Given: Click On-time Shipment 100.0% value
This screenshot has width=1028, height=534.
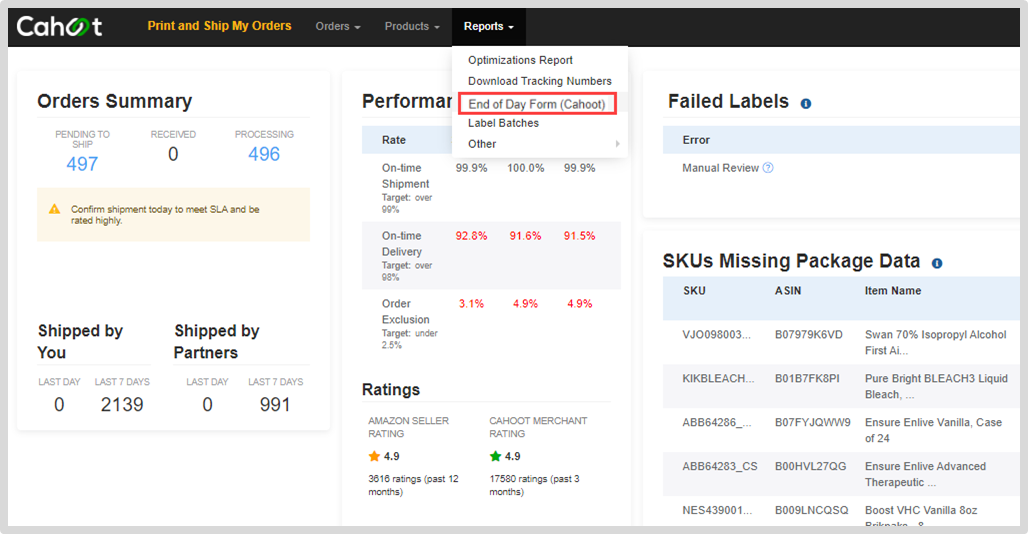Looking at the screenshot, I should pos(525,168).
